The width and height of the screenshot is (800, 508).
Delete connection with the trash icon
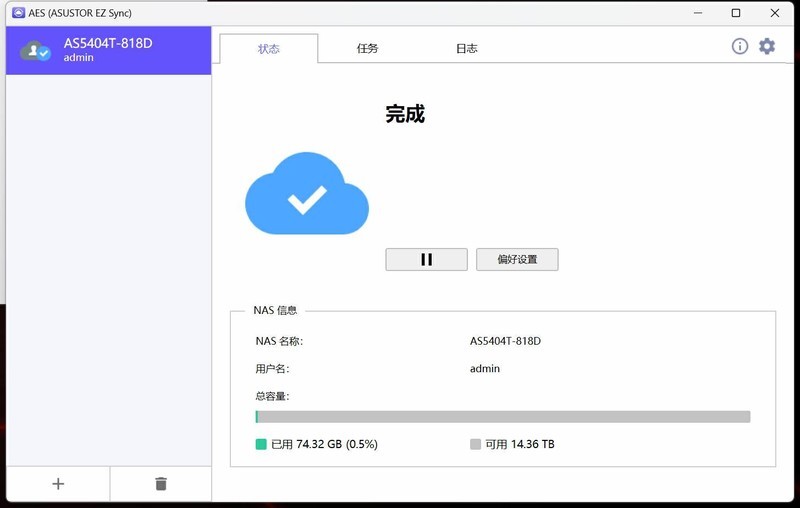click(x=161, y=484)
